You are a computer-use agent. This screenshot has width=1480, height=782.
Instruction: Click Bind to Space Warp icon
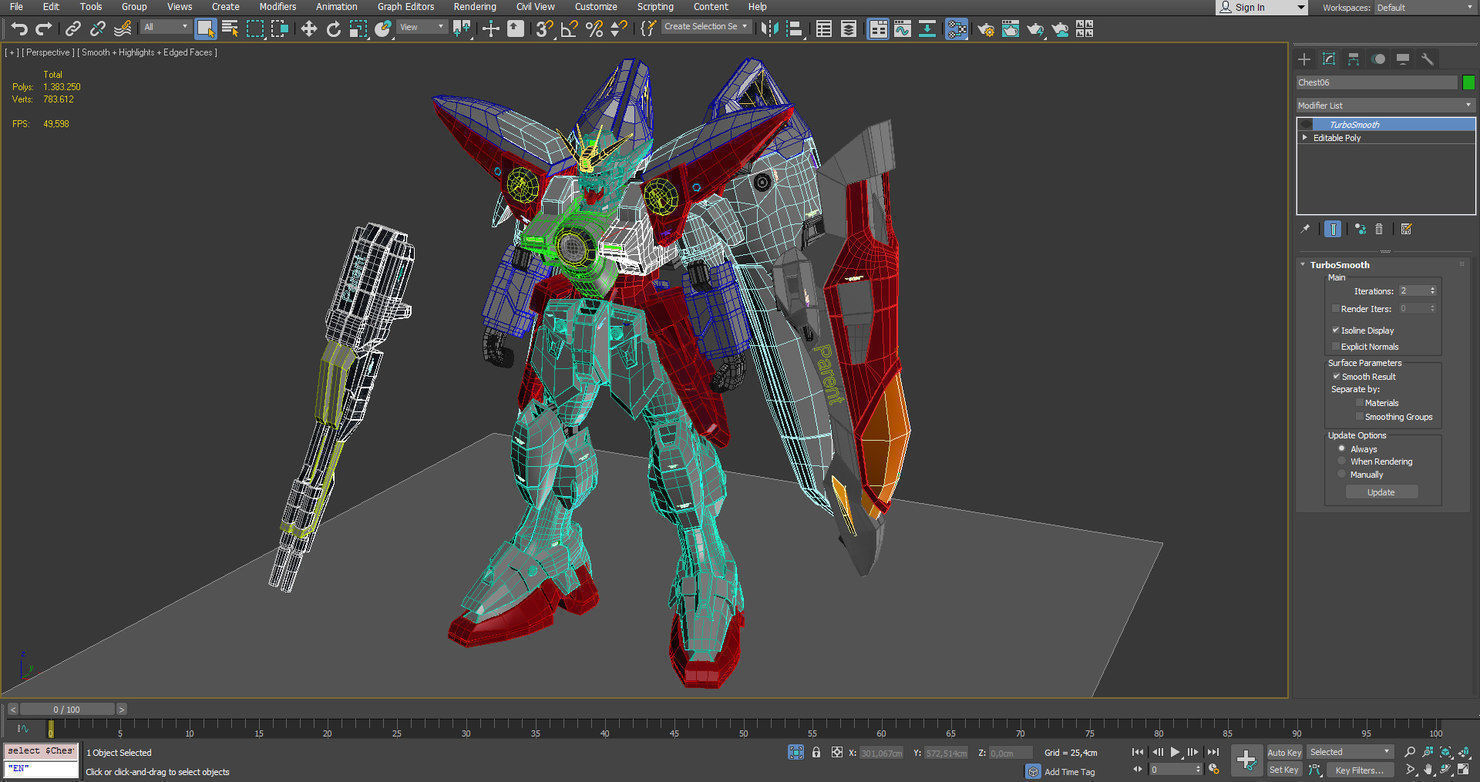coord(123,29)
